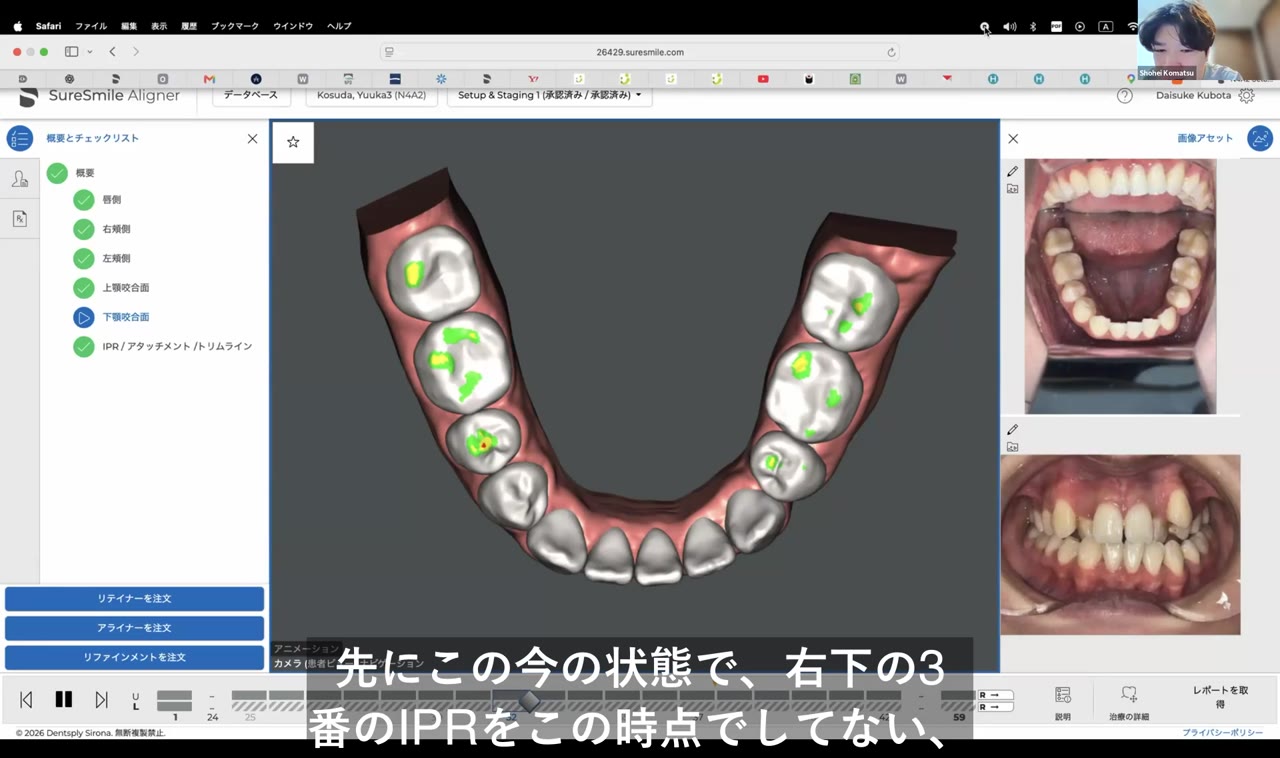Open the Setup & Staging 1 dropdown
Screen dimensions: 1280x758
click(549, 95)
